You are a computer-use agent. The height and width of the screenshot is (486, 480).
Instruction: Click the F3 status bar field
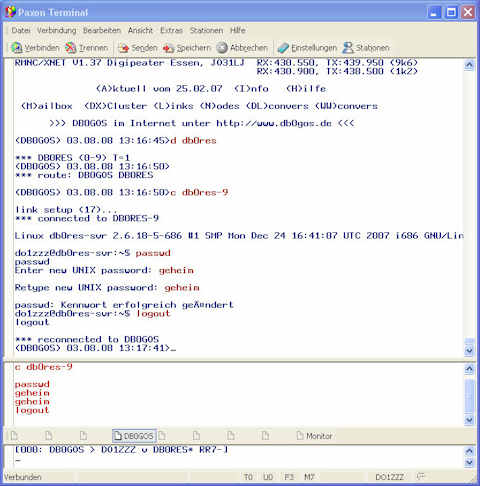[x=289, y=477]
